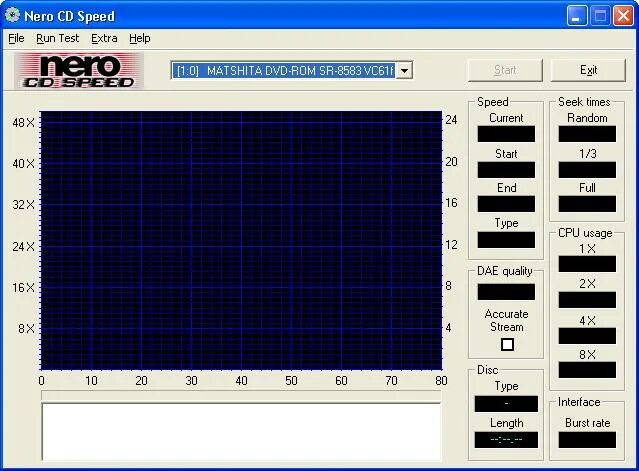The height and width of the screenshot is (471, 639).
Task: Open the Run Test menu
Action: click(57, 38)
